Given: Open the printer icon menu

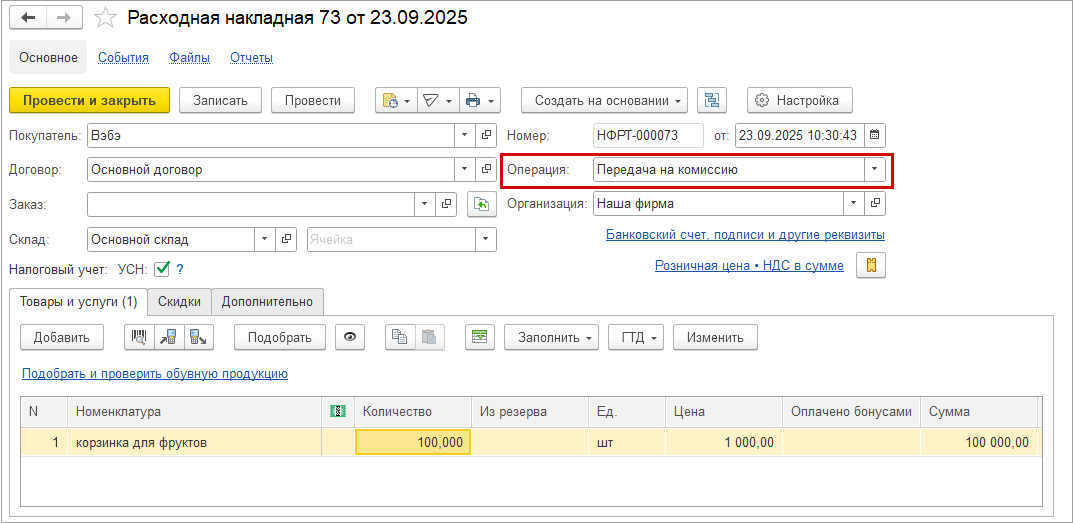Looking at the screenshot, I should pyautogui.click(x=480, y=101).
